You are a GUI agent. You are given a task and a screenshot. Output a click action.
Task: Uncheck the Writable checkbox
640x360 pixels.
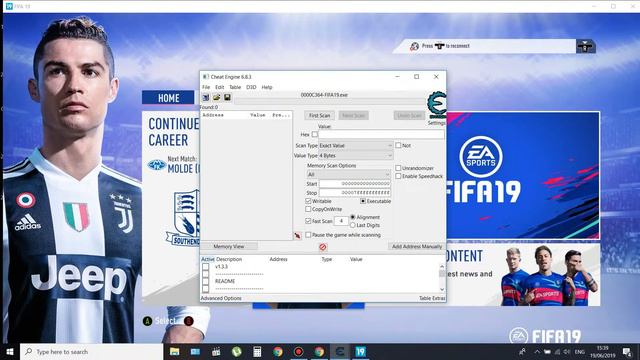click(x=308, y=201)
